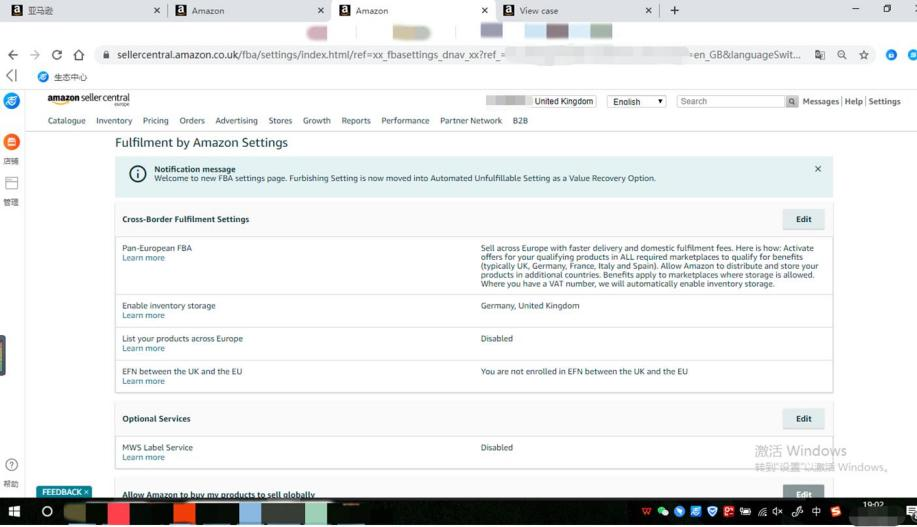Click the browser address bar URL
917x527 pixels.
click(x=458, y=54)
